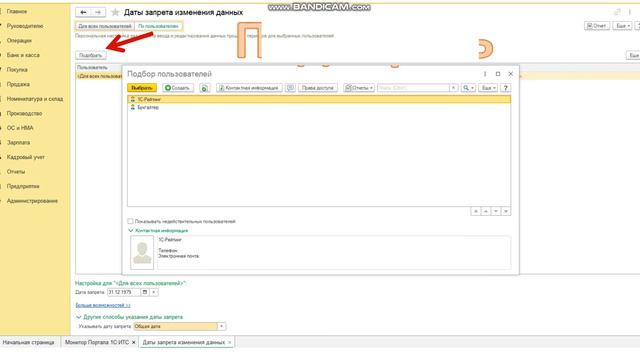Open the ОС и НМА section
This screenshot has width=640, height=360.
(x=20, y=128)
